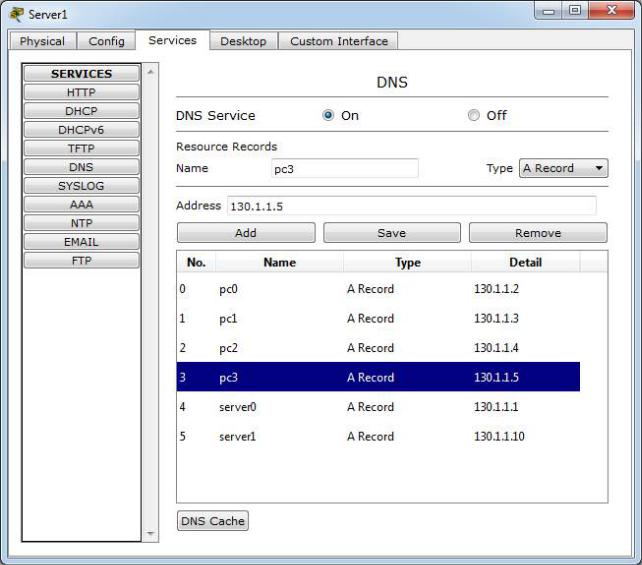This screenshot has height=565, width=642.
Task: Turn DNS Service On
Action: tap(328, 115)
